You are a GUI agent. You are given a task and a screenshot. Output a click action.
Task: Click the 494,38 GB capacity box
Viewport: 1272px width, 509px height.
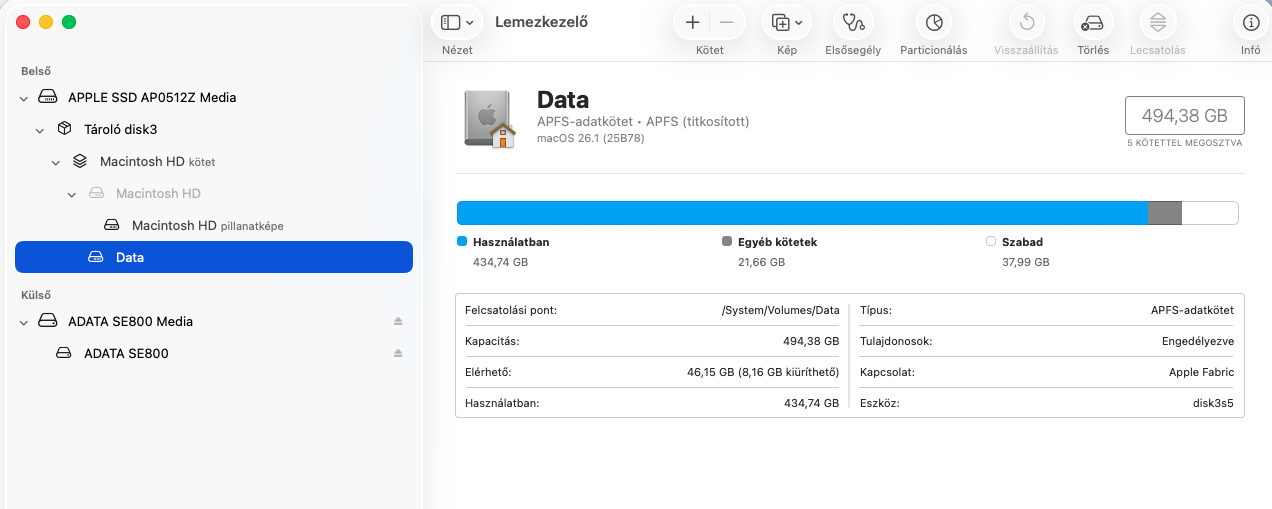[1185, 116]
